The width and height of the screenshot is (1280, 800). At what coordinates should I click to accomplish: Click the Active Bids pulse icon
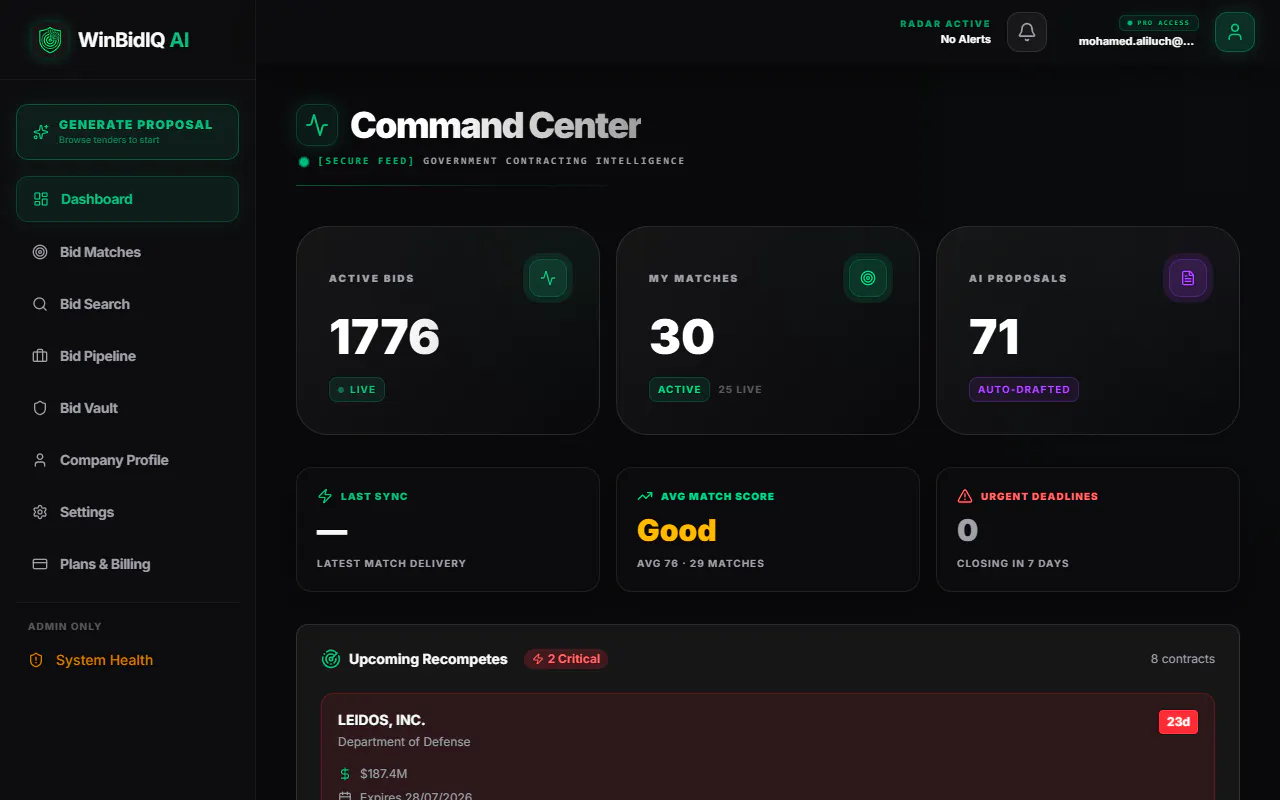(548, 278)
